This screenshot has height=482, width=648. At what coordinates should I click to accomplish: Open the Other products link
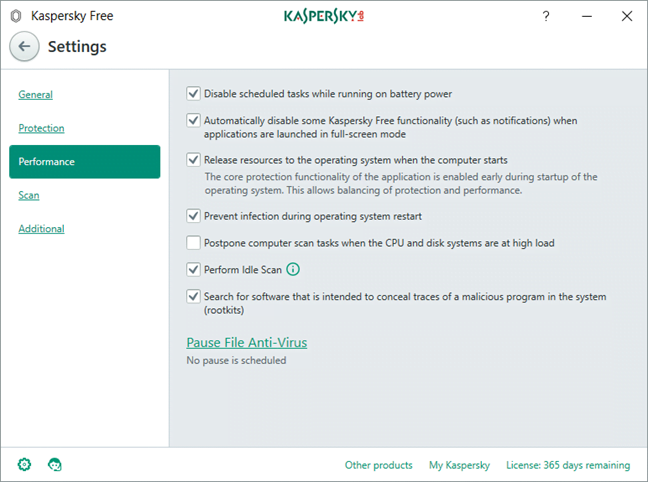pos(378,465)
